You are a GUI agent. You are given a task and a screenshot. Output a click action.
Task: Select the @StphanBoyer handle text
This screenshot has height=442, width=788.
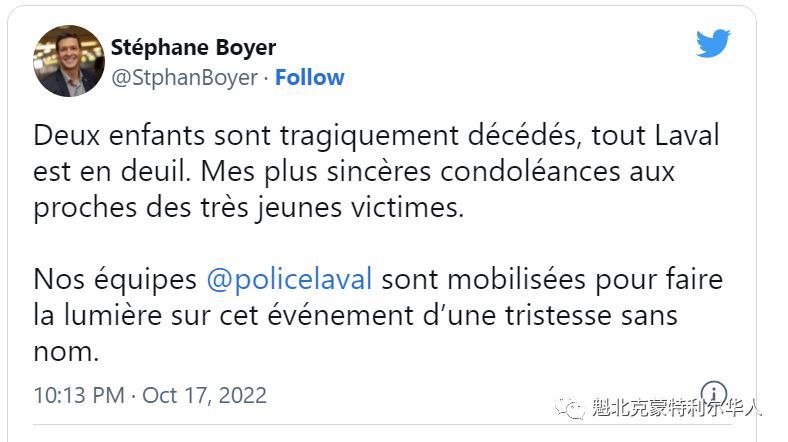[184, 77]
